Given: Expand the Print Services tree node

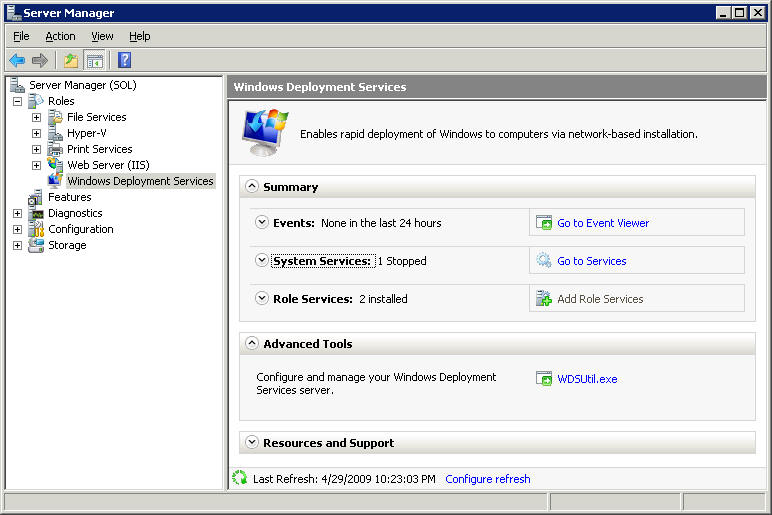Looking at the screenshot, I should [x=36, y=149].
